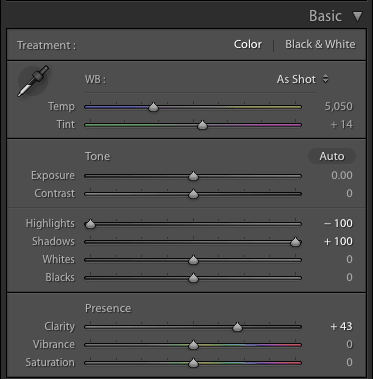Pick the White Balance Selector eyedropper tool
Image resolution: width=373 pixels, height=379 pixels.
coord(33,81)
